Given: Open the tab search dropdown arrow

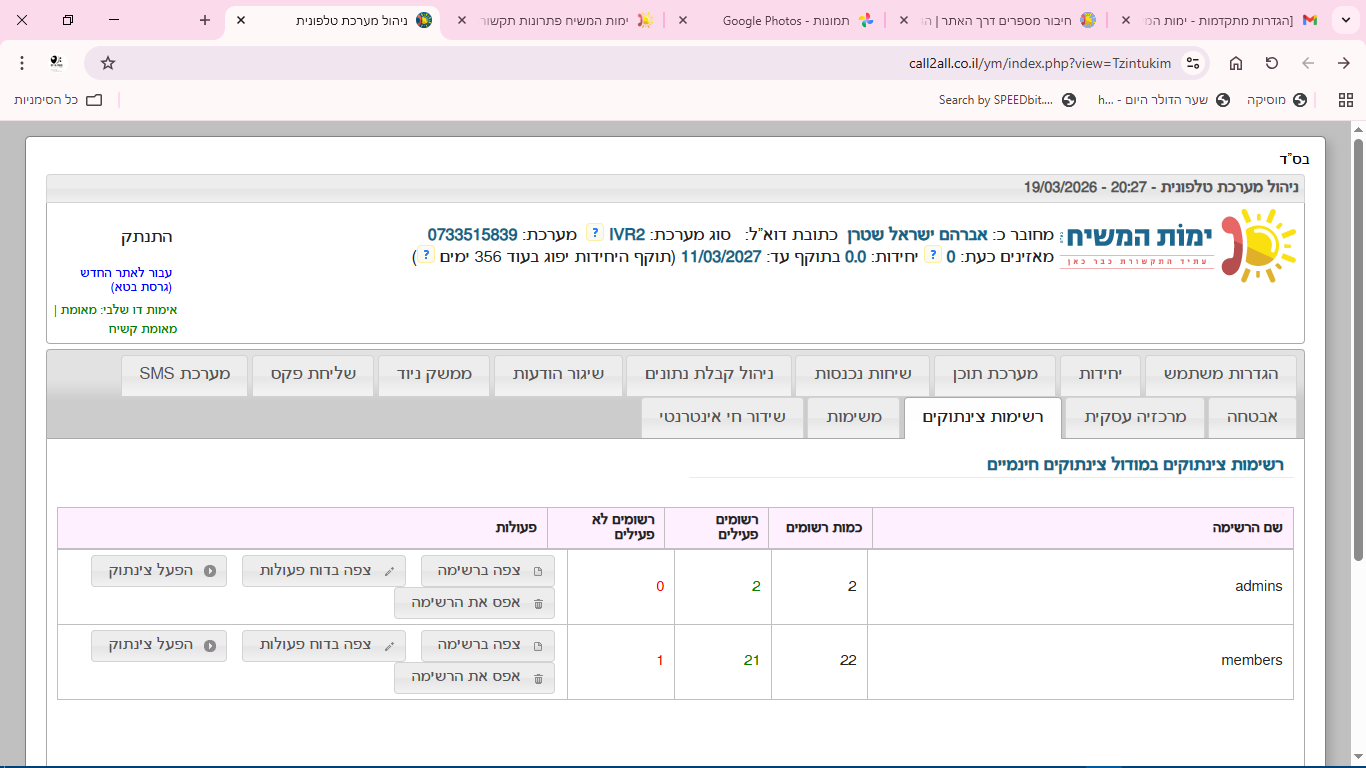Looking at the screenshot, I should click(1345, 20).
